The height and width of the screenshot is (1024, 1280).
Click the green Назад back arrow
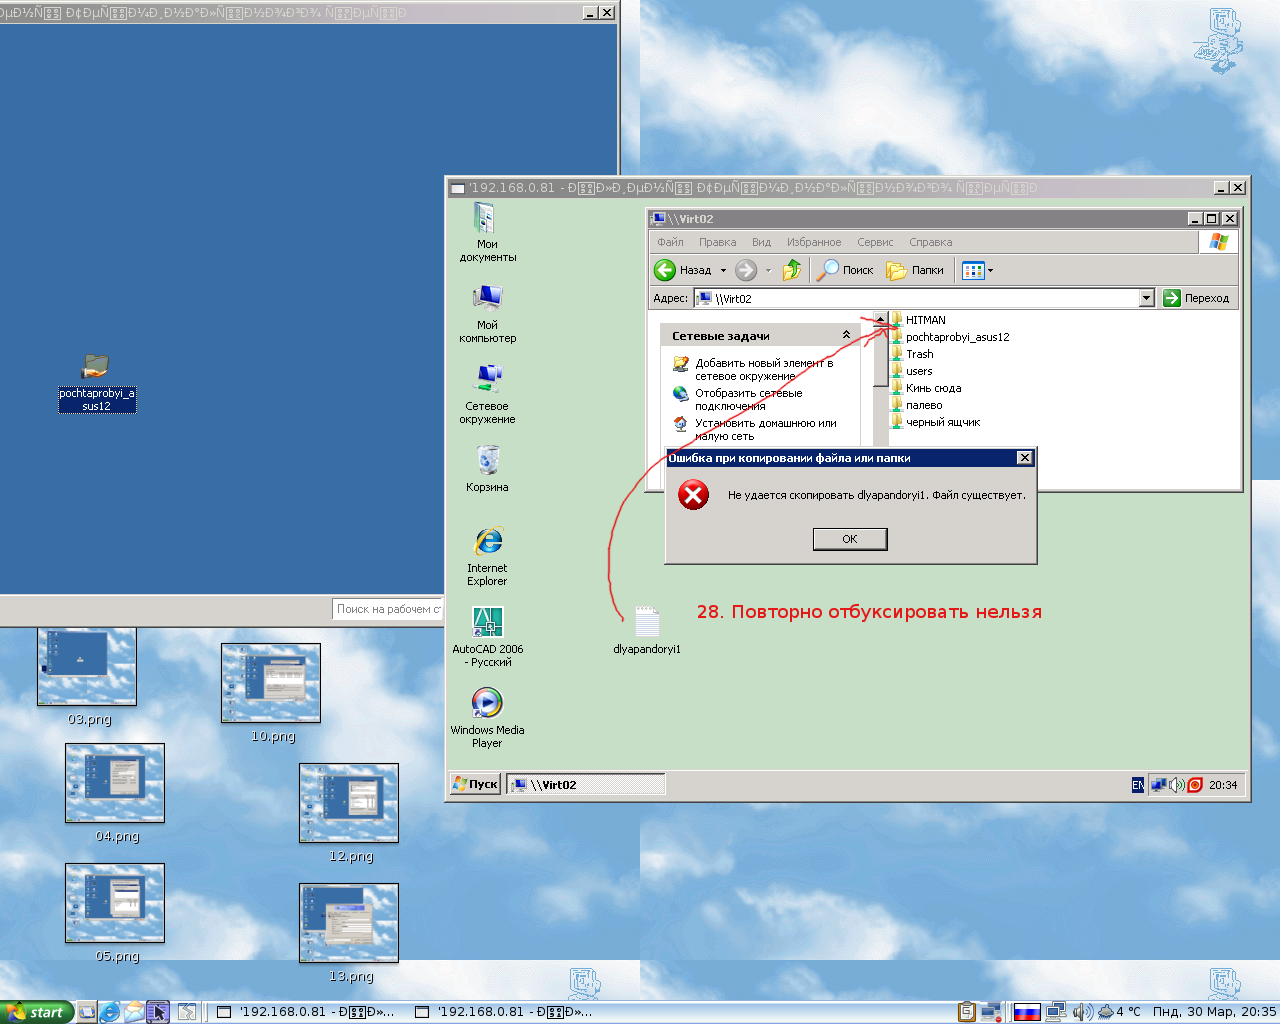(x=666, y=270)
